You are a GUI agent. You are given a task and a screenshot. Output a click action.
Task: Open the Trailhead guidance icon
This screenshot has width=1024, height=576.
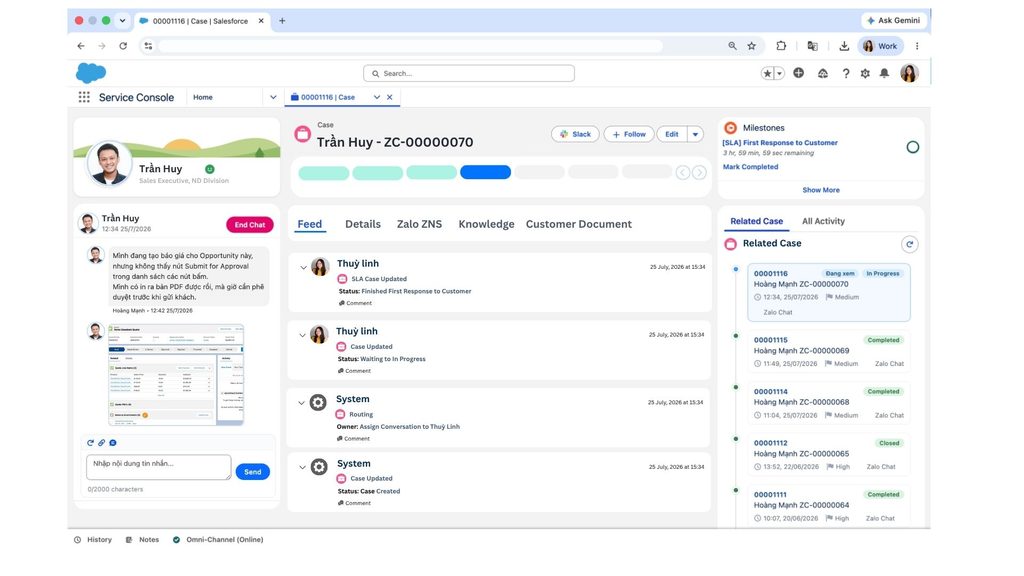pos(823,73)
